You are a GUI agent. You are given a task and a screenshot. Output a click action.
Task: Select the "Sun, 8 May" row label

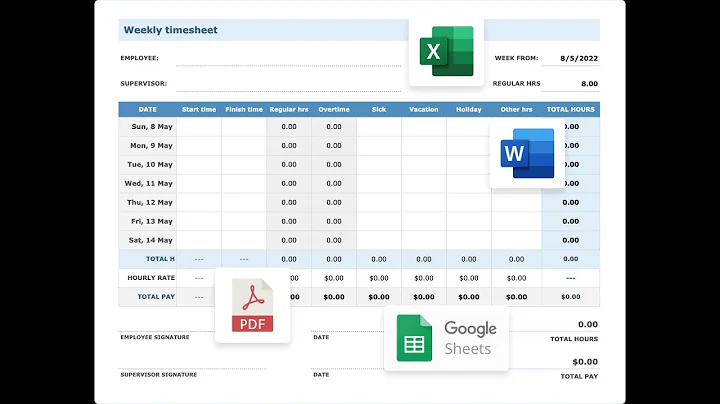(152, 126)
